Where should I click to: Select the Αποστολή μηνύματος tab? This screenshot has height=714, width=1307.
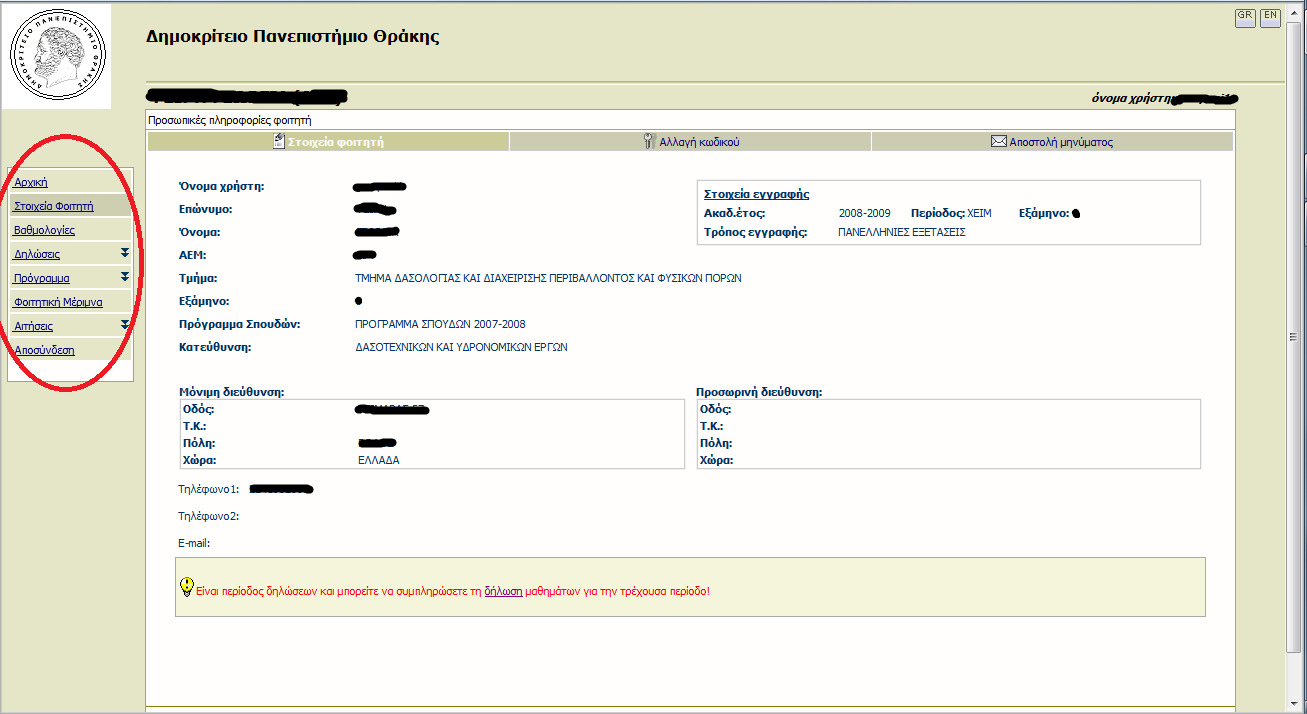tap(1052, 142)
